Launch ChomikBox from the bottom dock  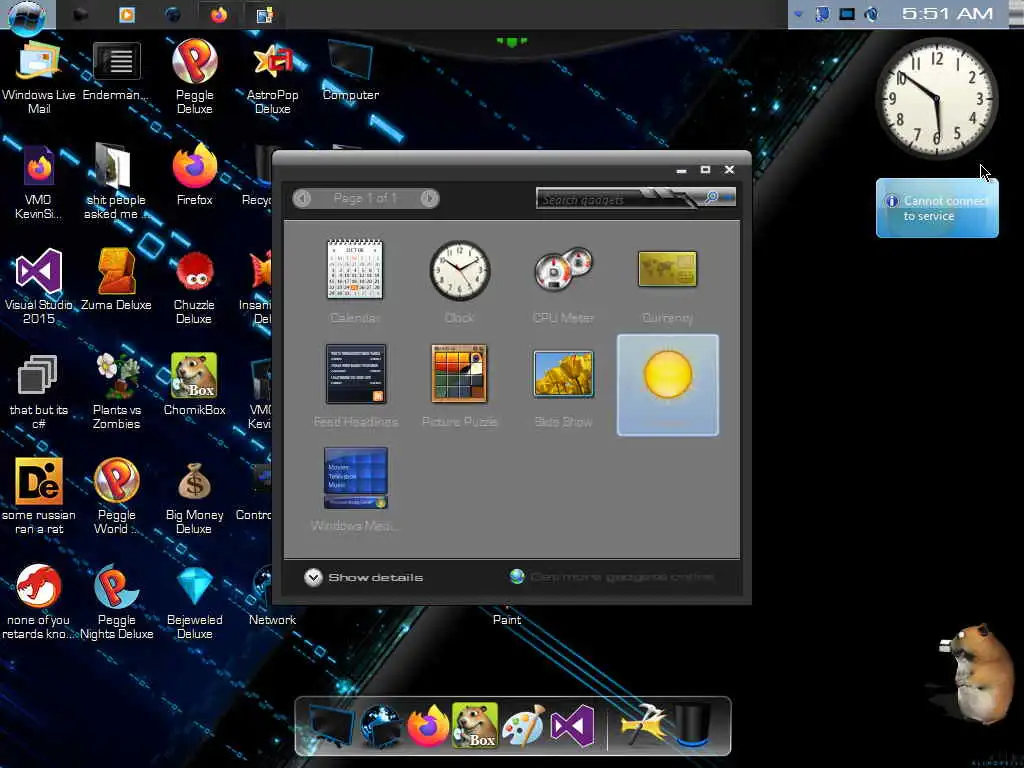(x=475, y=725)
